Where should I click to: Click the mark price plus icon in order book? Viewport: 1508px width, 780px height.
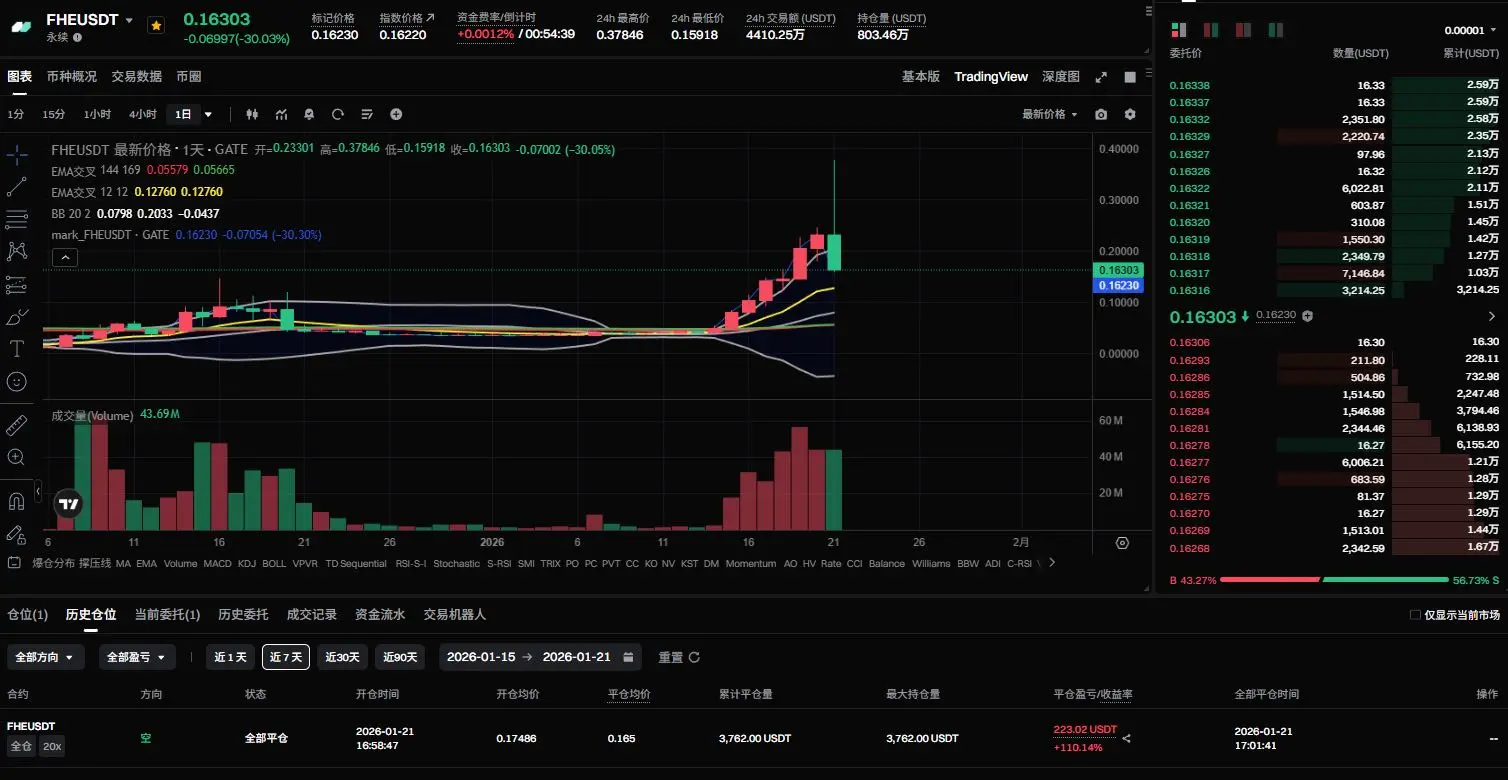pyautogui.click(x=1307, y=316)
